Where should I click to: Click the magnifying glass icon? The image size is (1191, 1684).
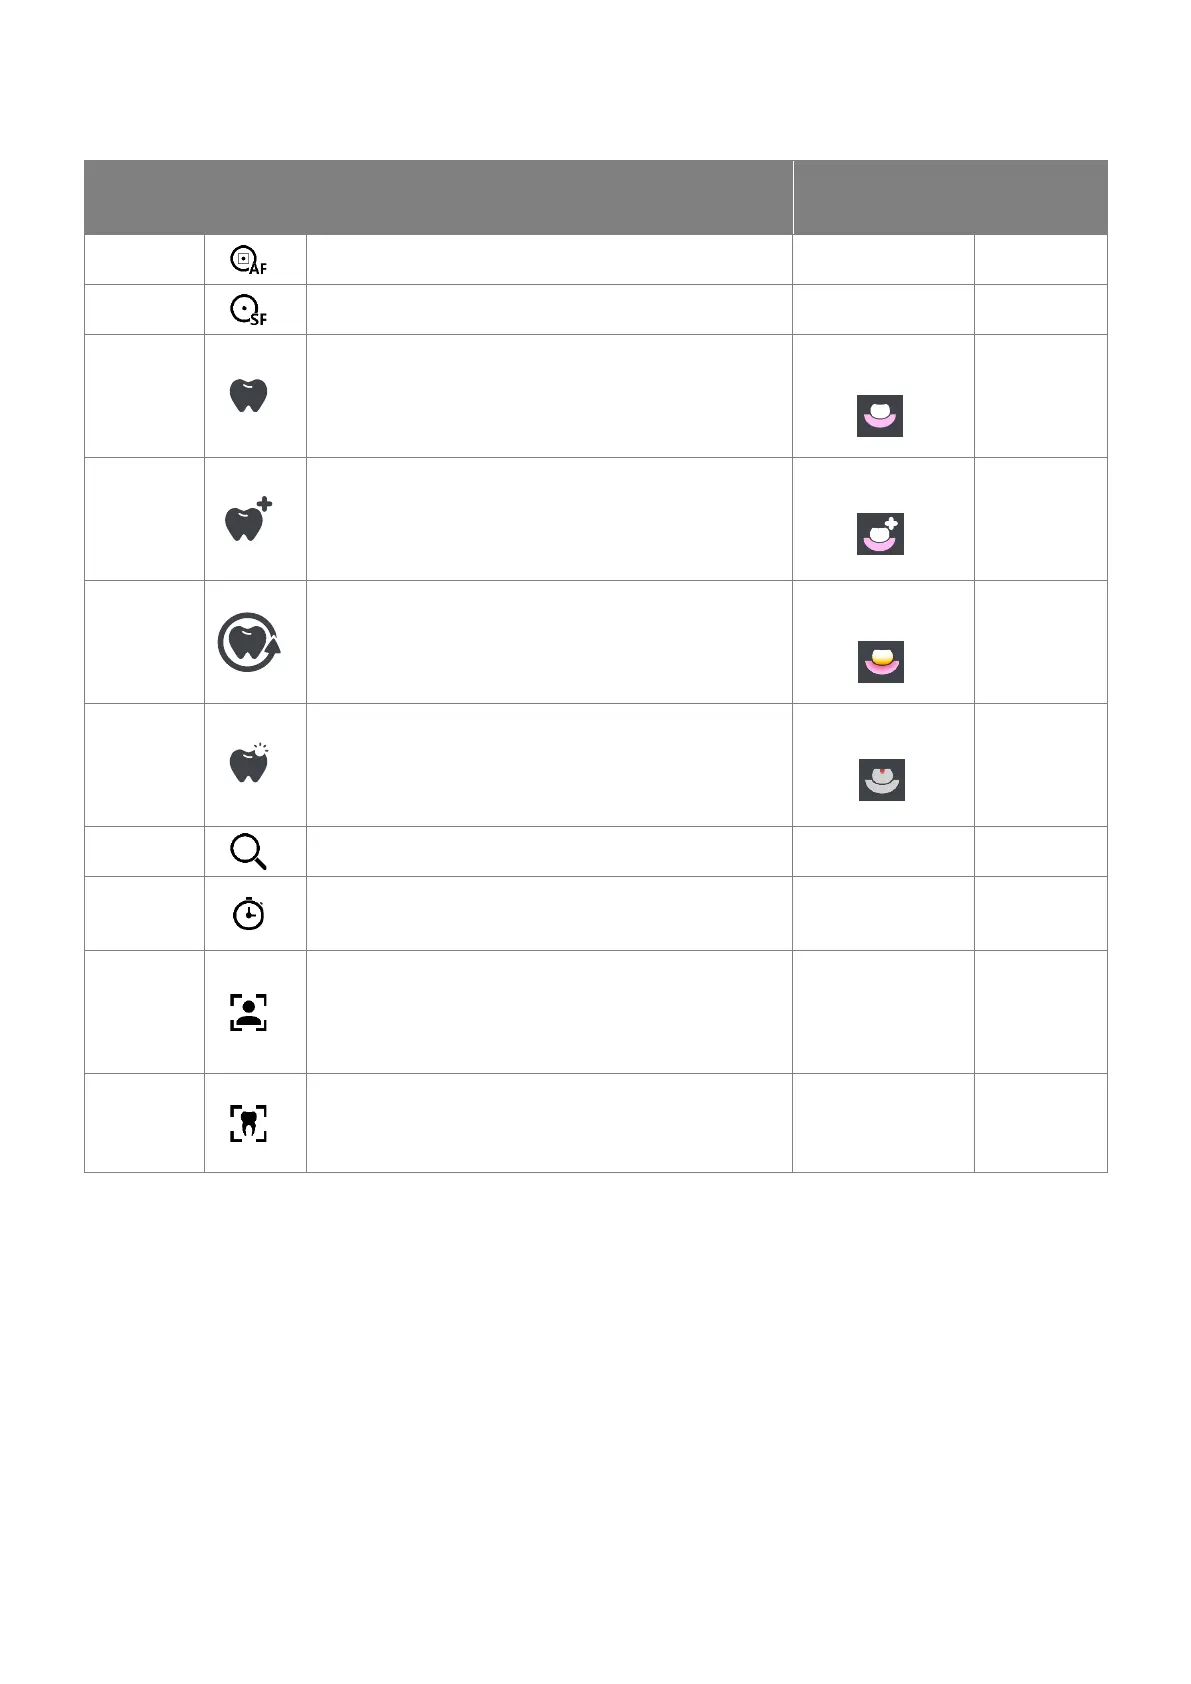point(249,852)
